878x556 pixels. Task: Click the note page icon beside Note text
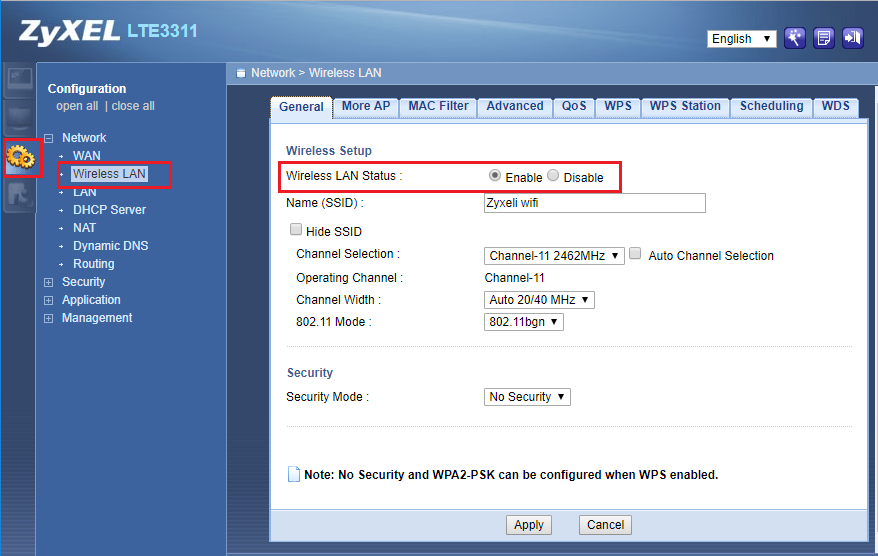pyautogui.click(x=293, y=474)
